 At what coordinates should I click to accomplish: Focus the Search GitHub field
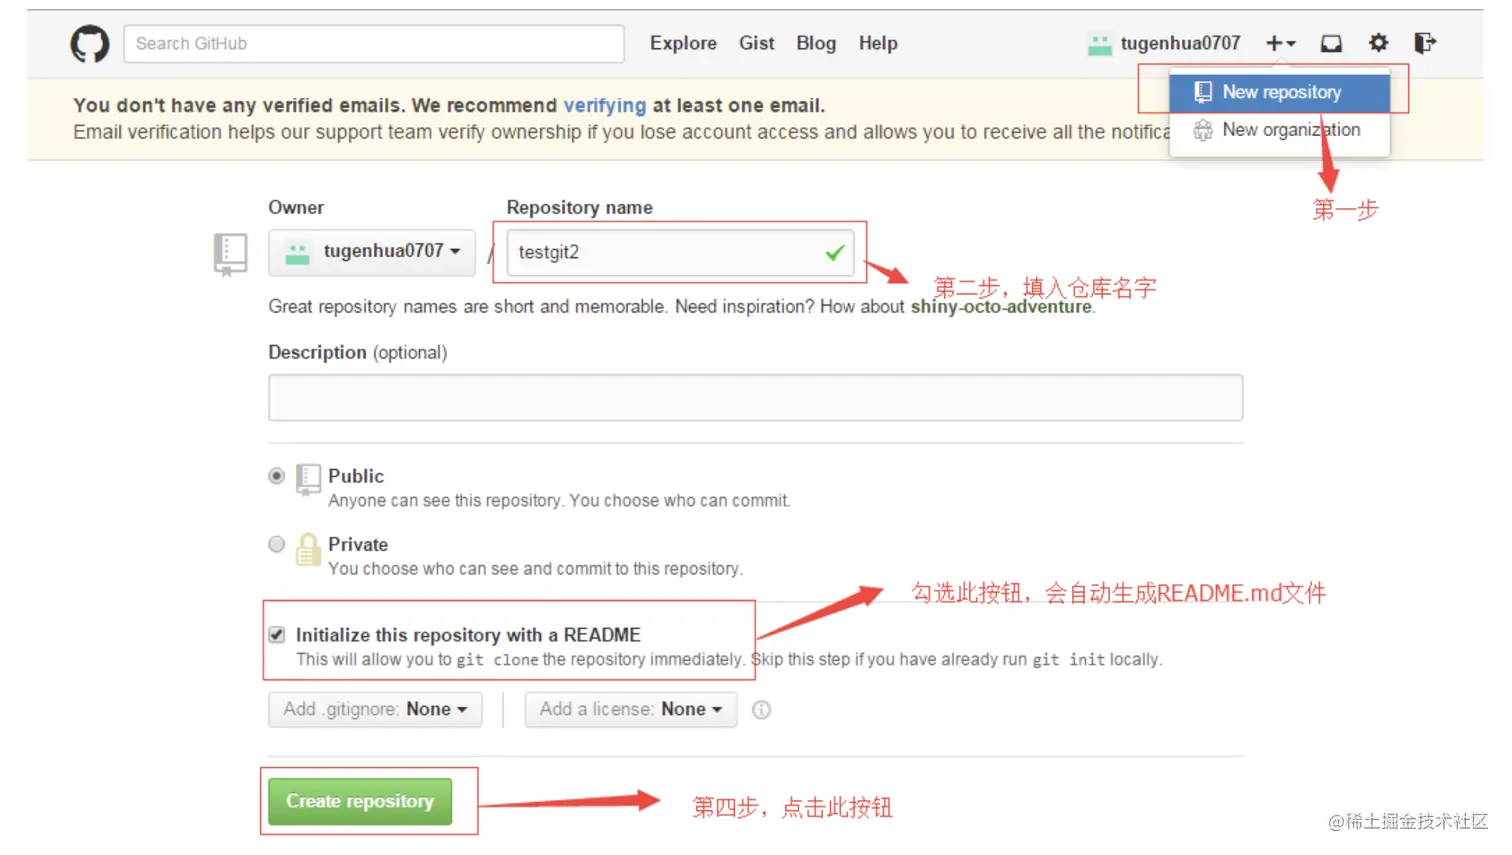pyautogui.click(x=374, y=44)
